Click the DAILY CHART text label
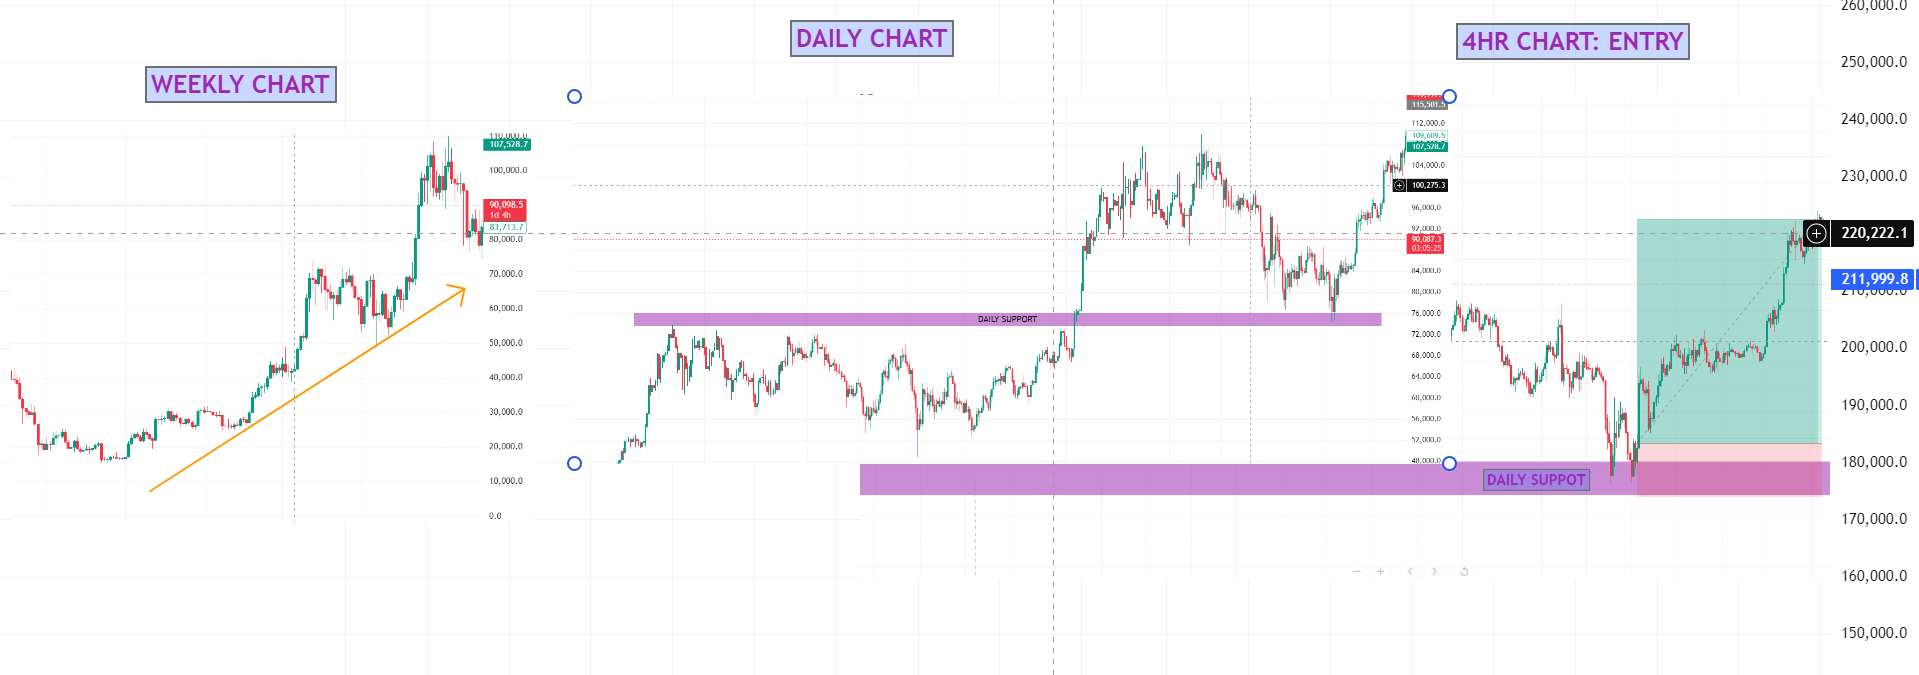The height and width of the screenshot is (675, 1919). tap(871, 39)
